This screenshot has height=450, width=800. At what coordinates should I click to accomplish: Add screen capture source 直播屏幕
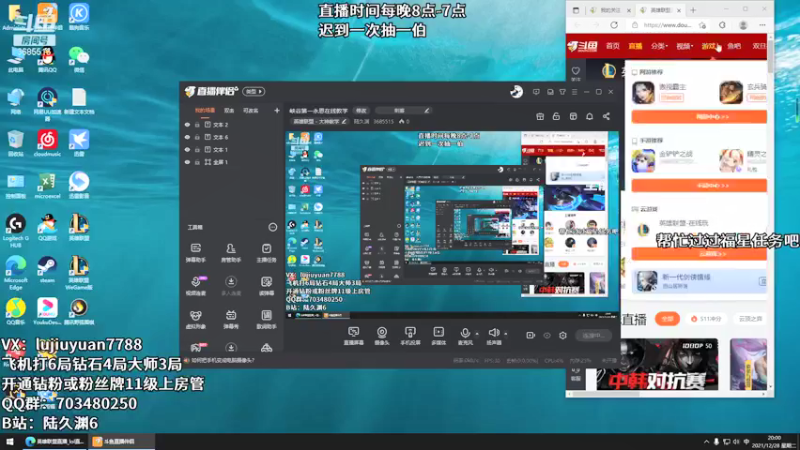point(353,336)
